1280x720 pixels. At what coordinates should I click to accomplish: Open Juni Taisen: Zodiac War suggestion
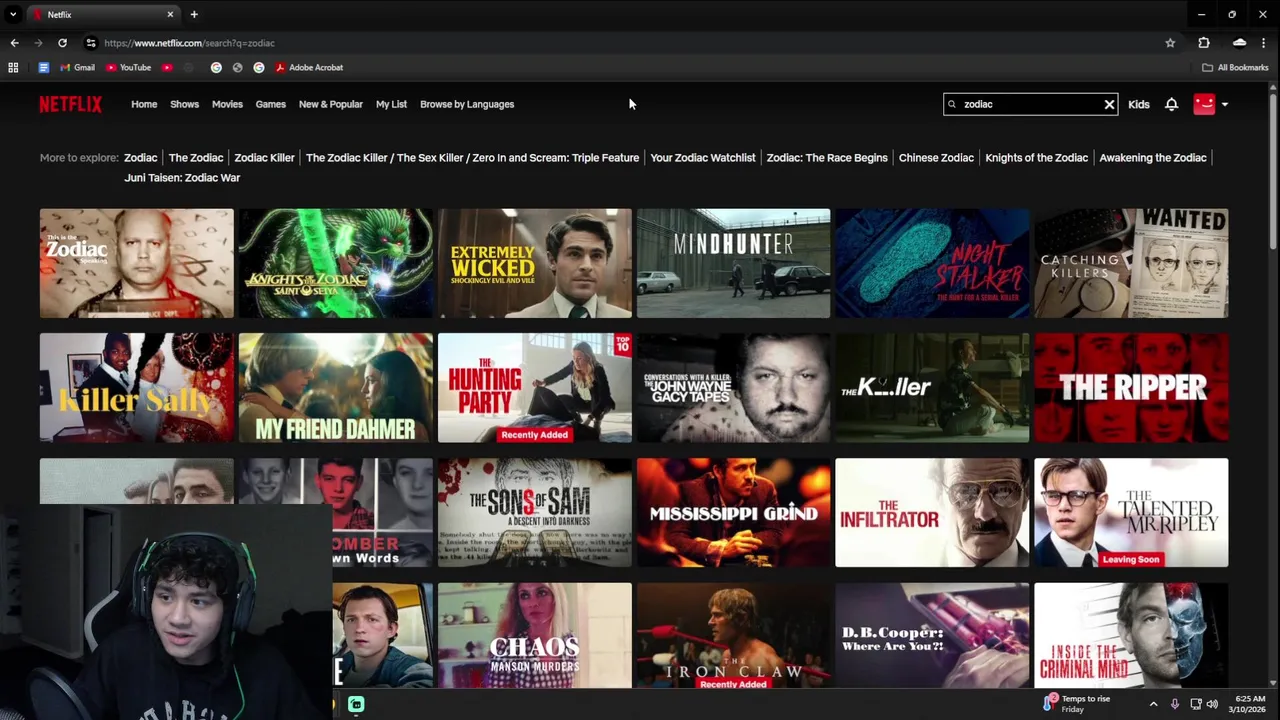(182, 178)
